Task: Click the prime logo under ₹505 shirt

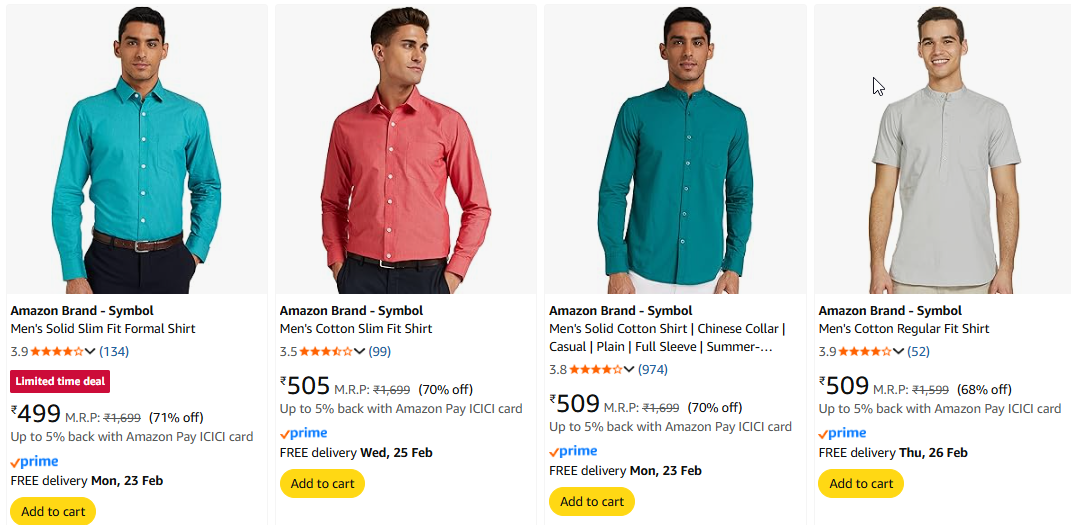Action: (x=303, y=433)
